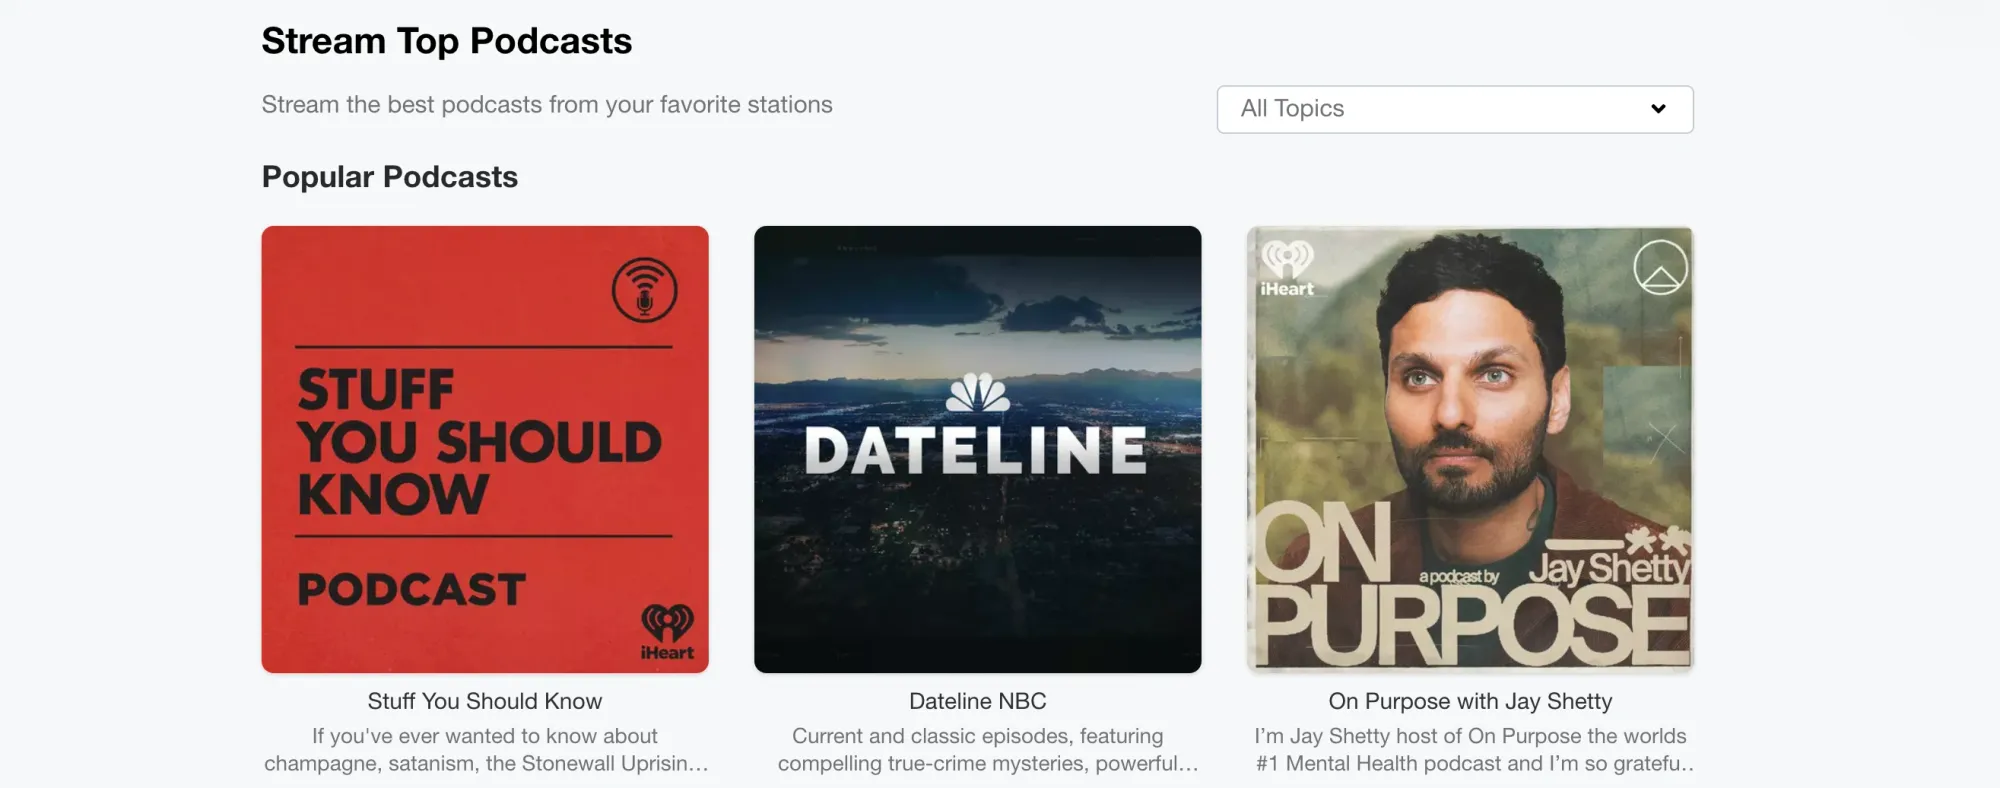Click the microphone broadcast icon on the red cover
Viewport: 2000px width, 788px height.
click(645, 290)
